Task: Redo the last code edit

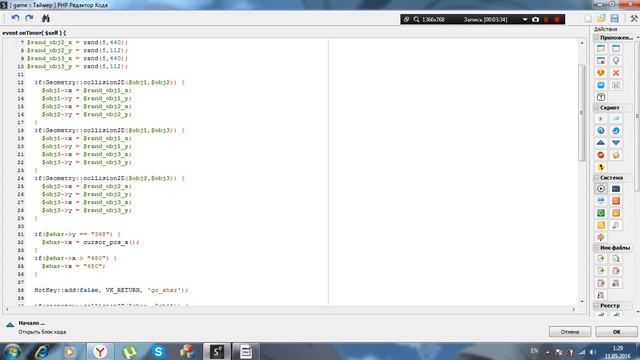Action: [29, 18]
